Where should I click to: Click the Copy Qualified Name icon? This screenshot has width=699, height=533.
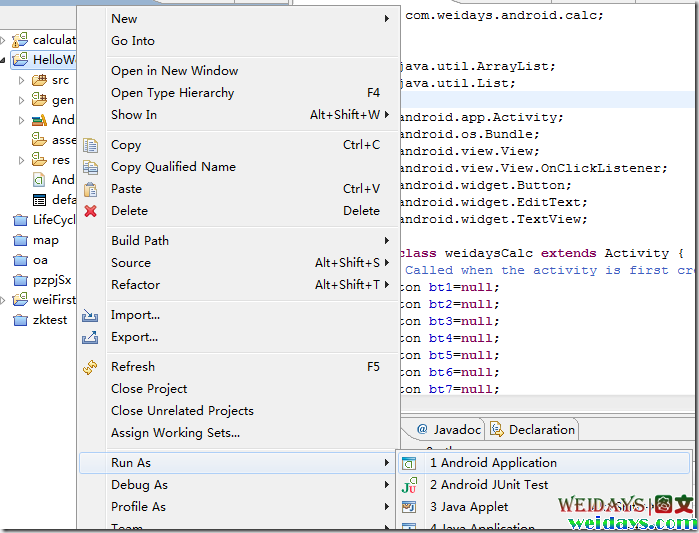coord(91,167)
